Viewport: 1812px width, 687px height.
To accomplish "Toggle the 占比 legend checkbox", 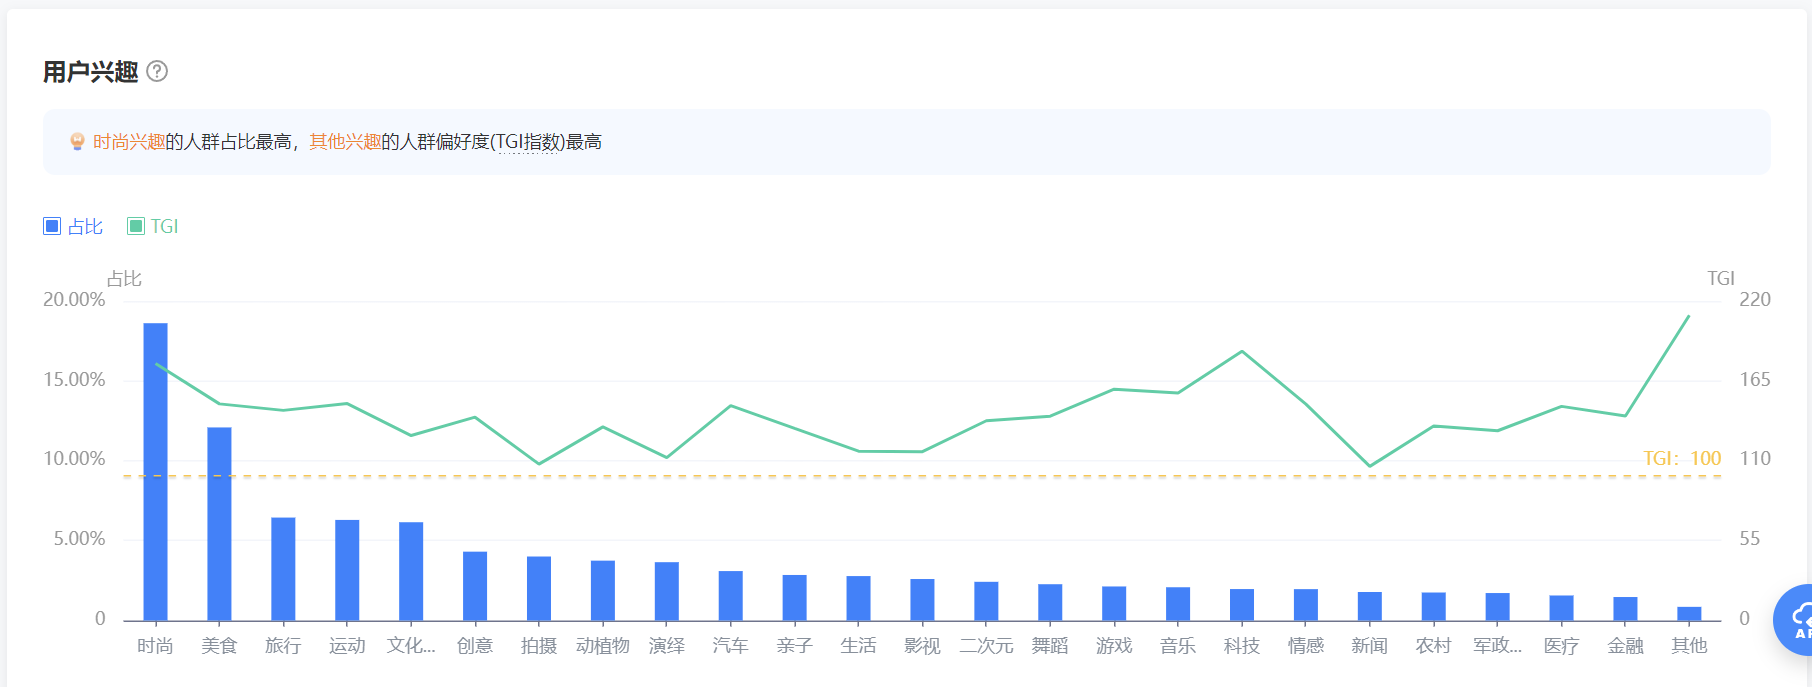I will (52, 226).
